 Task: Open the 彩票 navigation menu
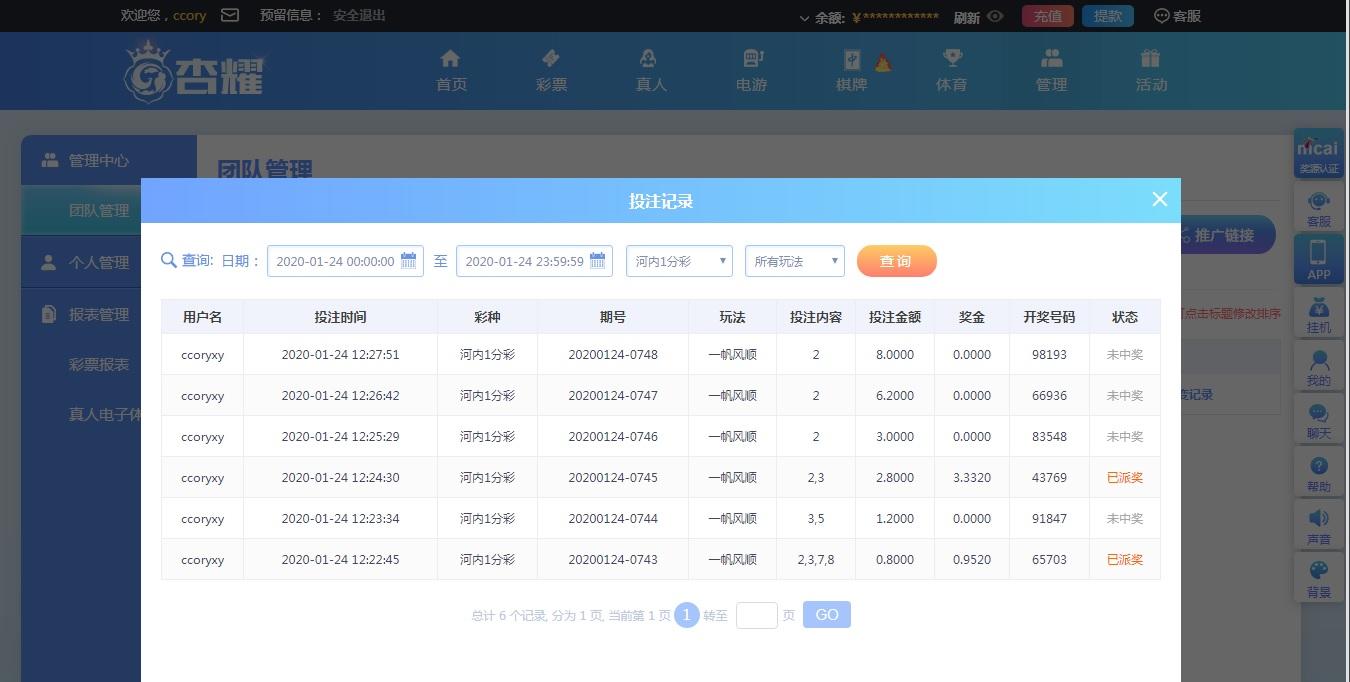pos(551,70)
